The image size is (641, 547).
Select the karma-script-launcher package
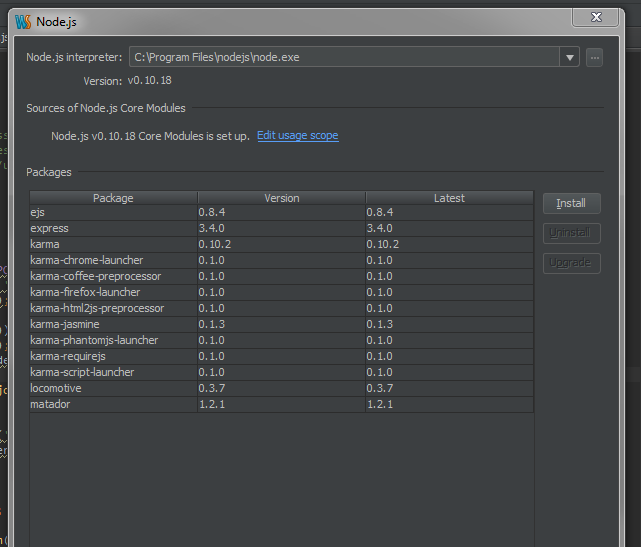pos(82,372)
